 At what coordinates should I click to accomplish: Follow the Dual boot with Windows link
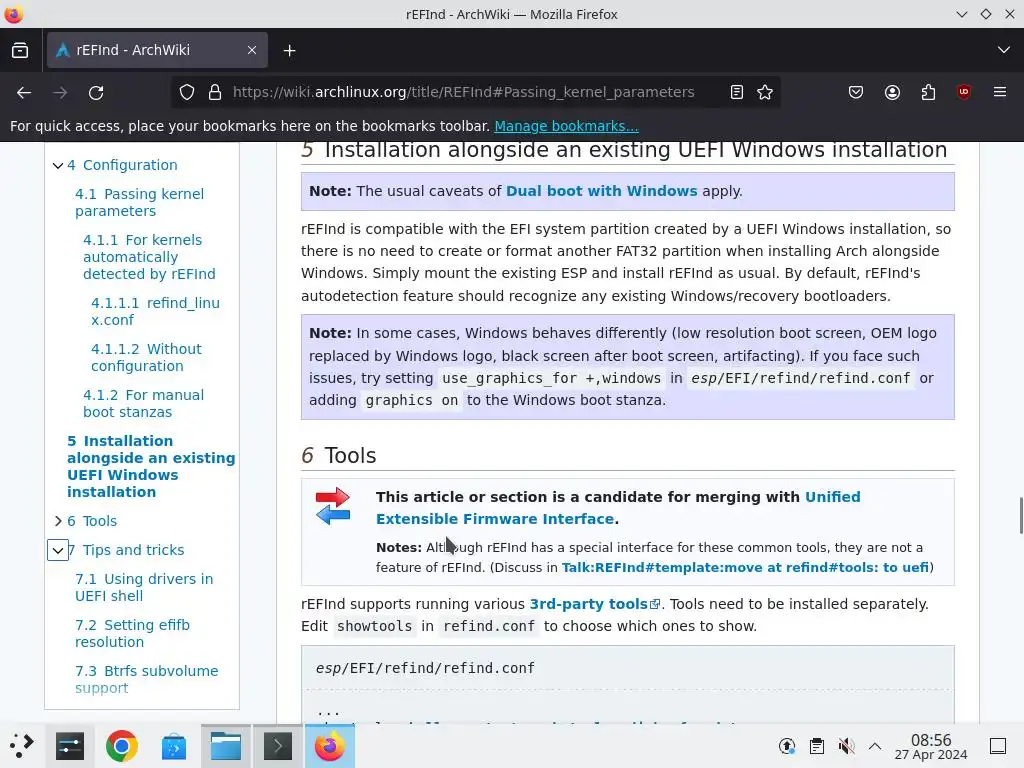click(601, 191)
